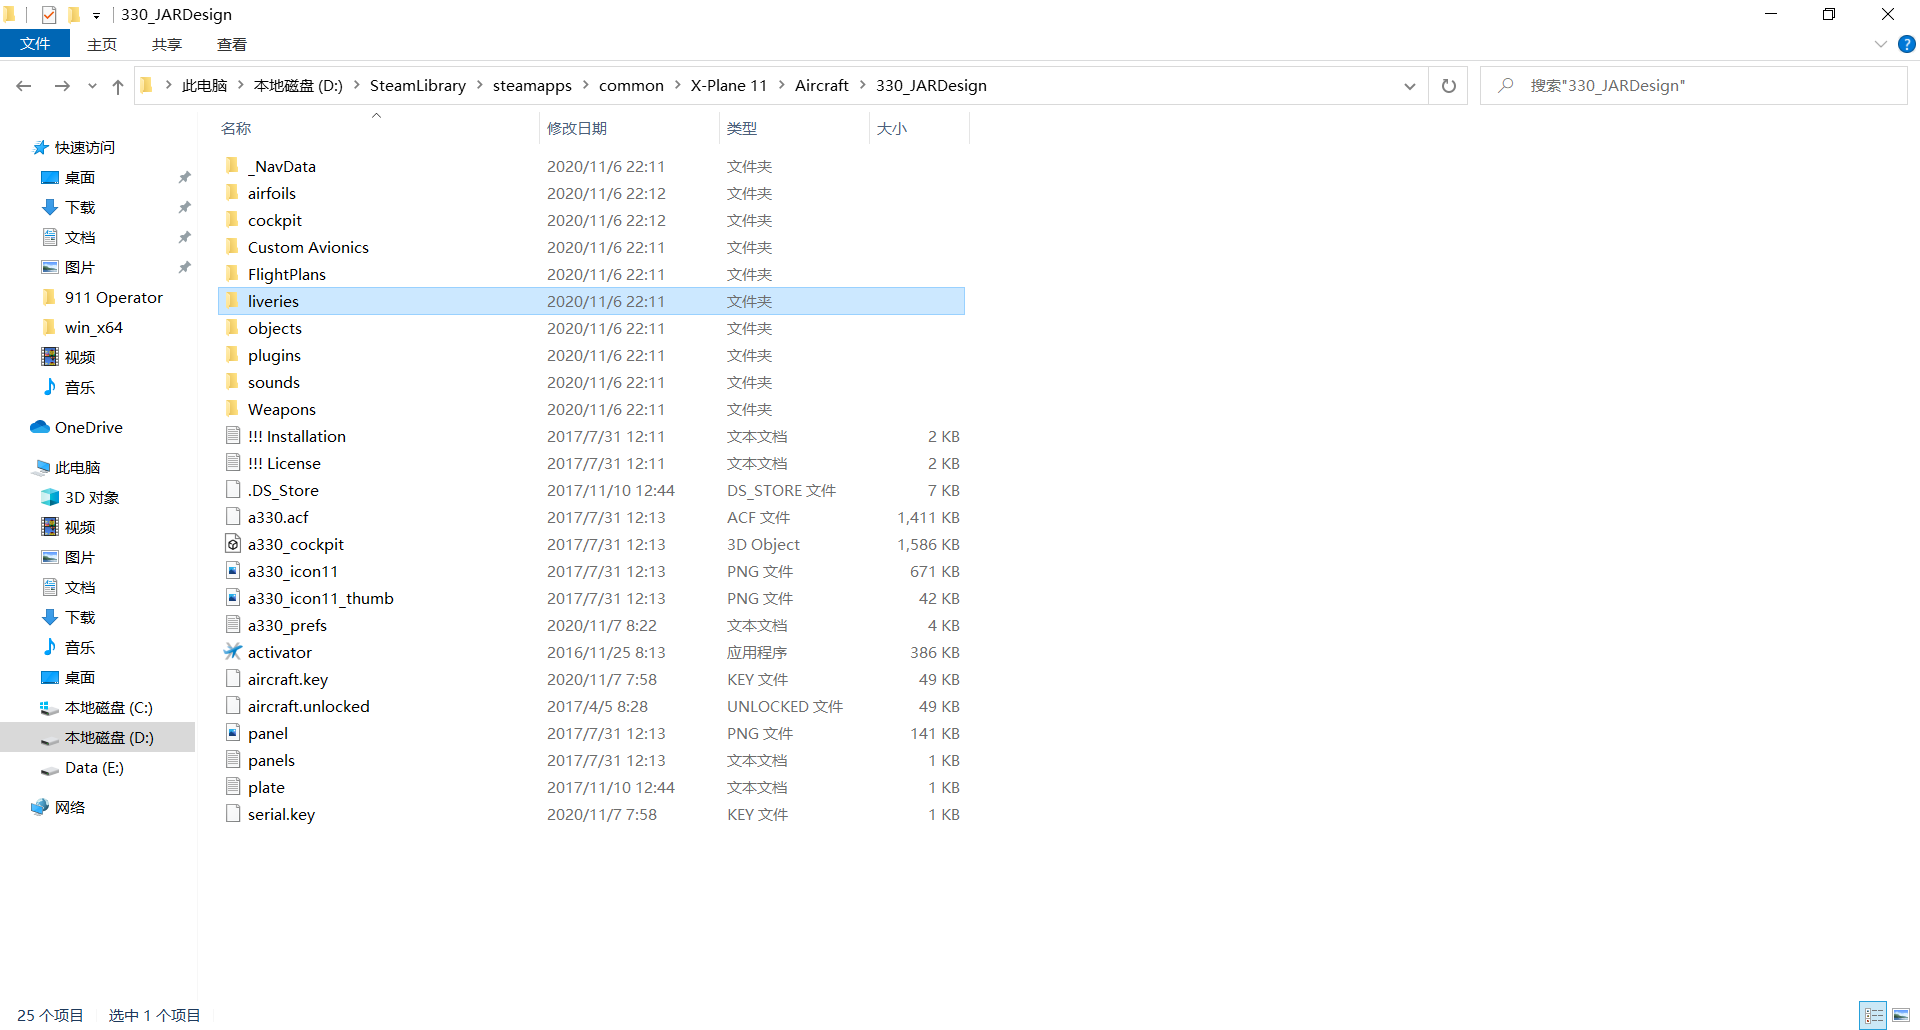This screenshot has width=1920, height=1030.
Task: Click the properties quick access icon
Action: pos(48,14)
